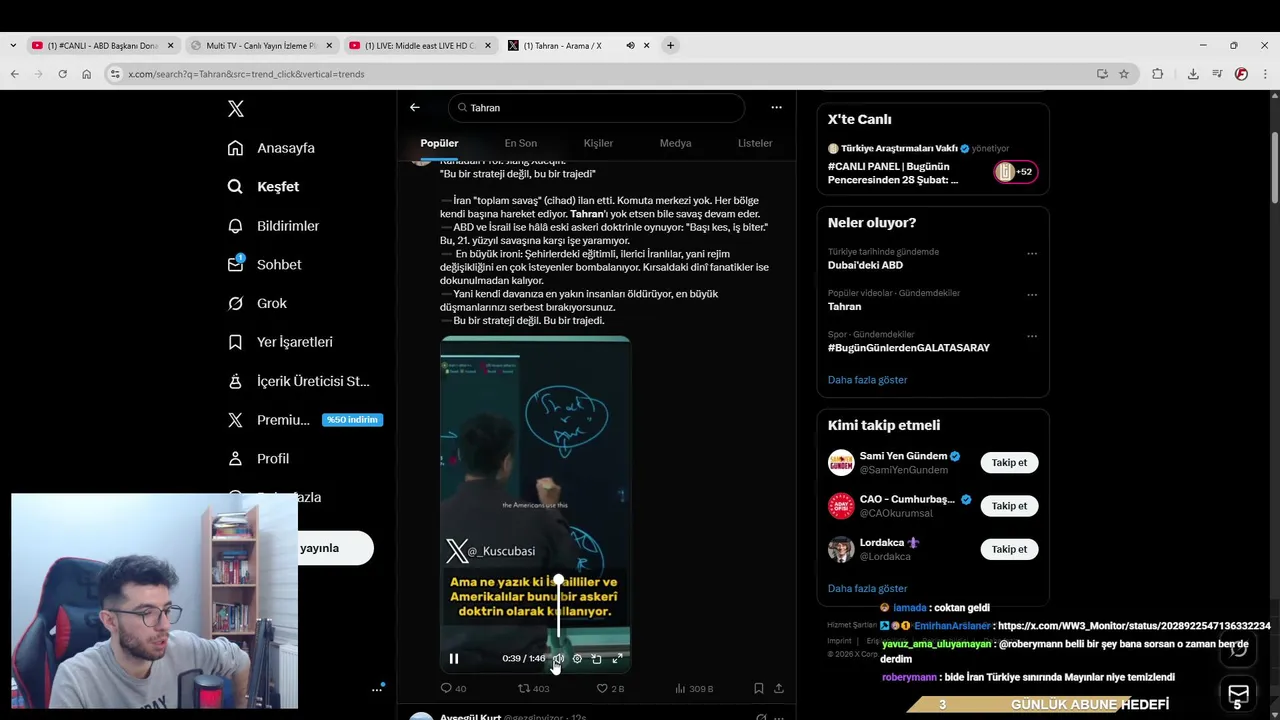Open the #BugünGünlerdenGALATASARAY trend
1280x720 pixels.
pyautogui.click(x=909, y=348)
